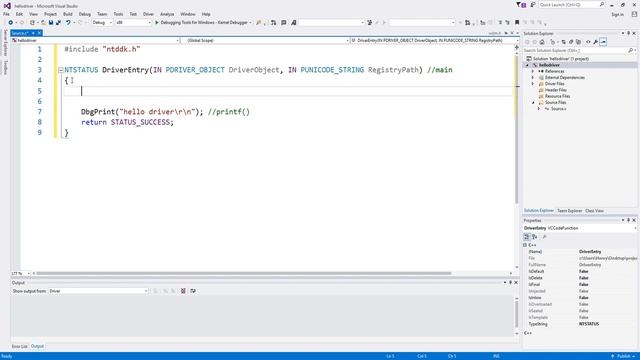This screenshot has width=640, height=360.
Task: Select the Header Files folder
Action: (x=556, y=90)
